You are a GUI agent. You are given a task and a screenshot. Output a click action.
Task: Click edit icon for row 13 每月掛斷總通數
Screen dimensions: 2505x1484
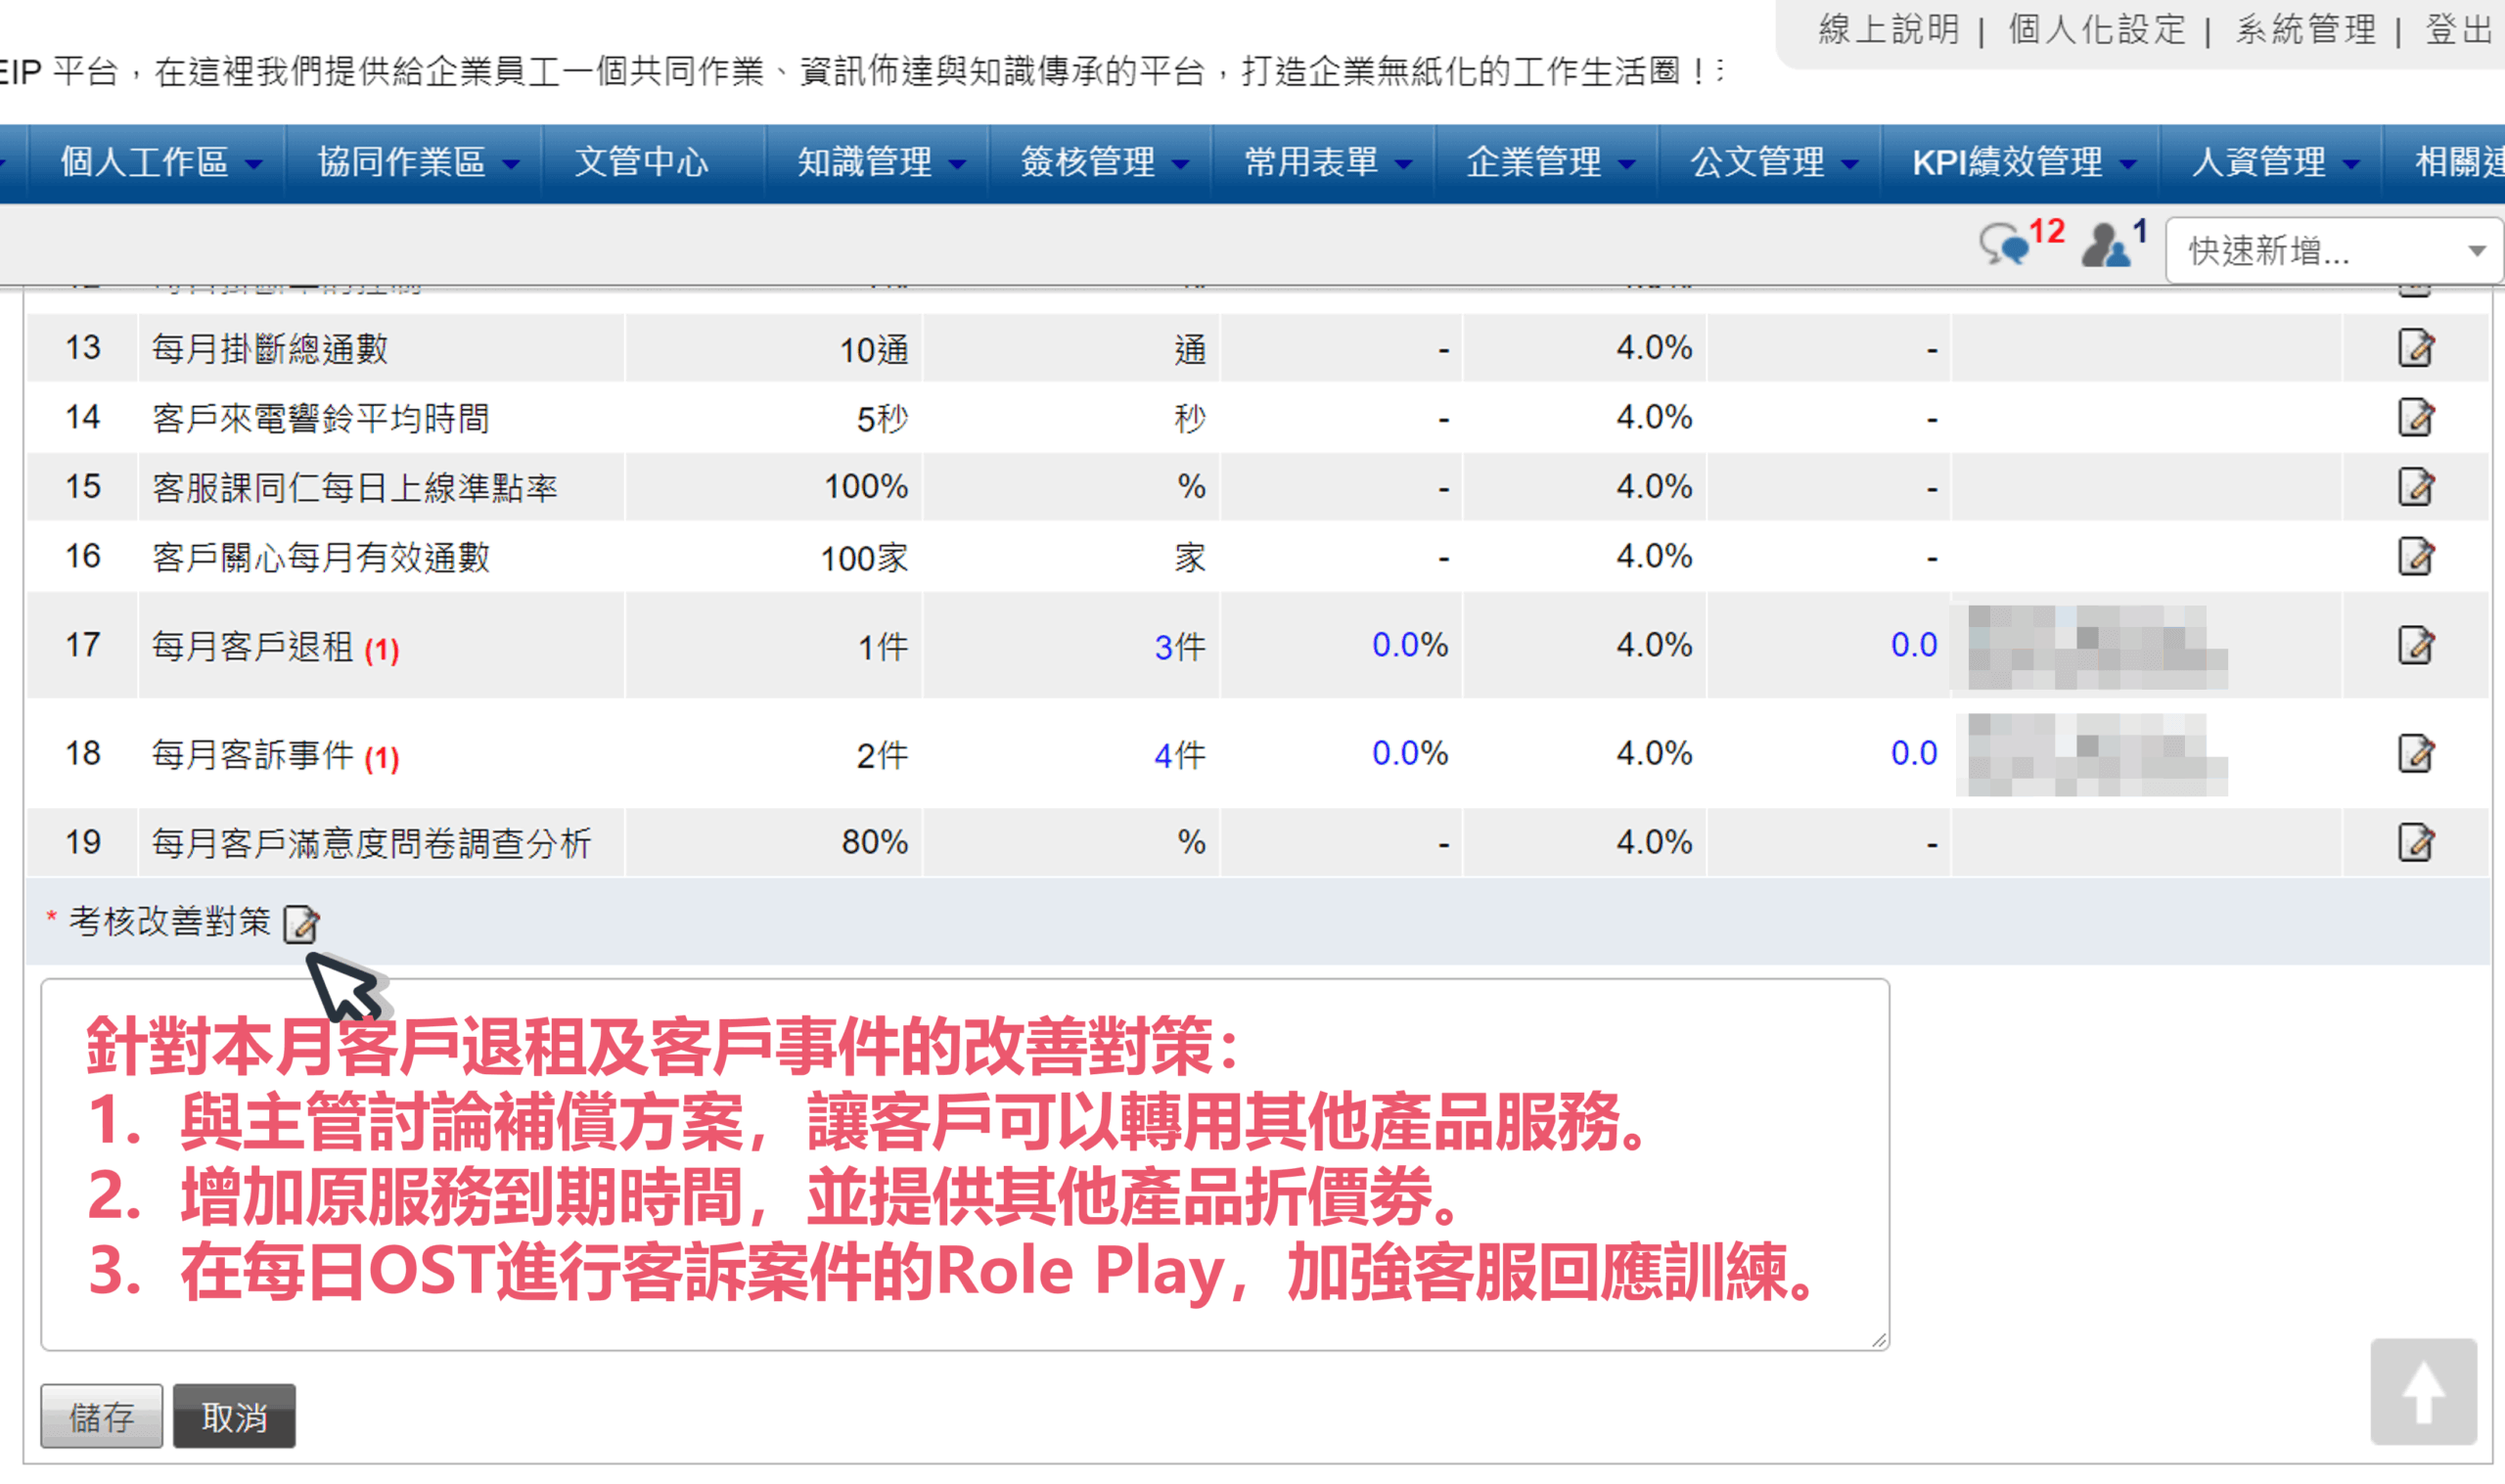[x=2415, y=348]
